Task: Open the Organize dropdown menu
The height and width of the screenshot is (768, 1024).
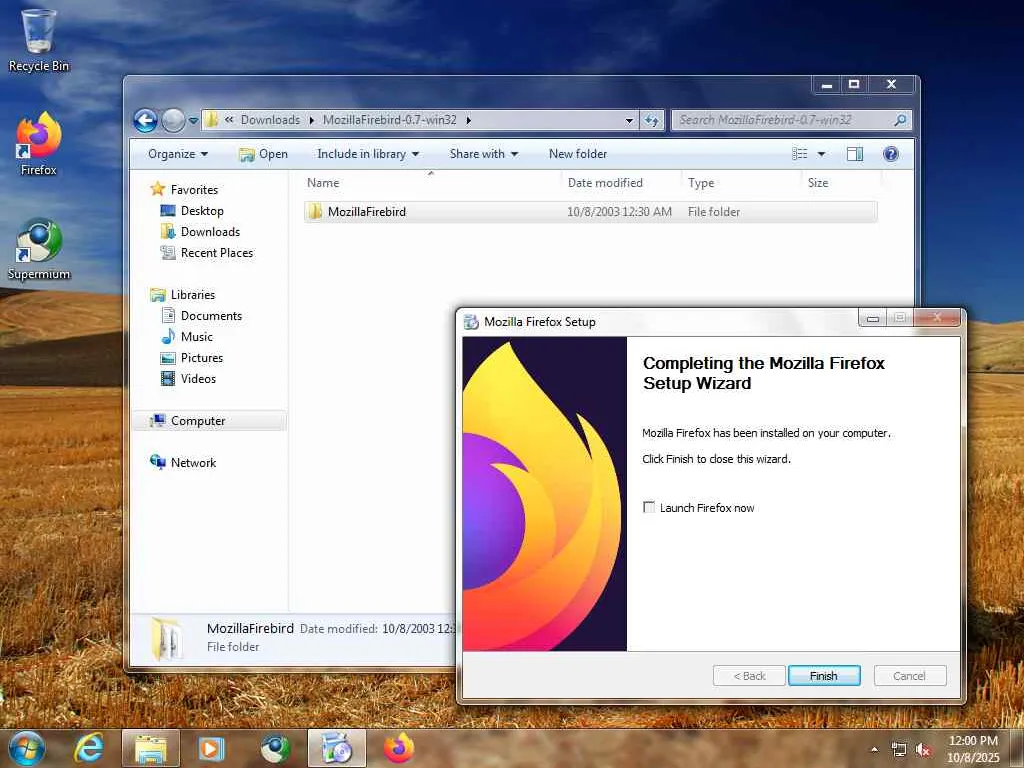Action: pos(178,154)
